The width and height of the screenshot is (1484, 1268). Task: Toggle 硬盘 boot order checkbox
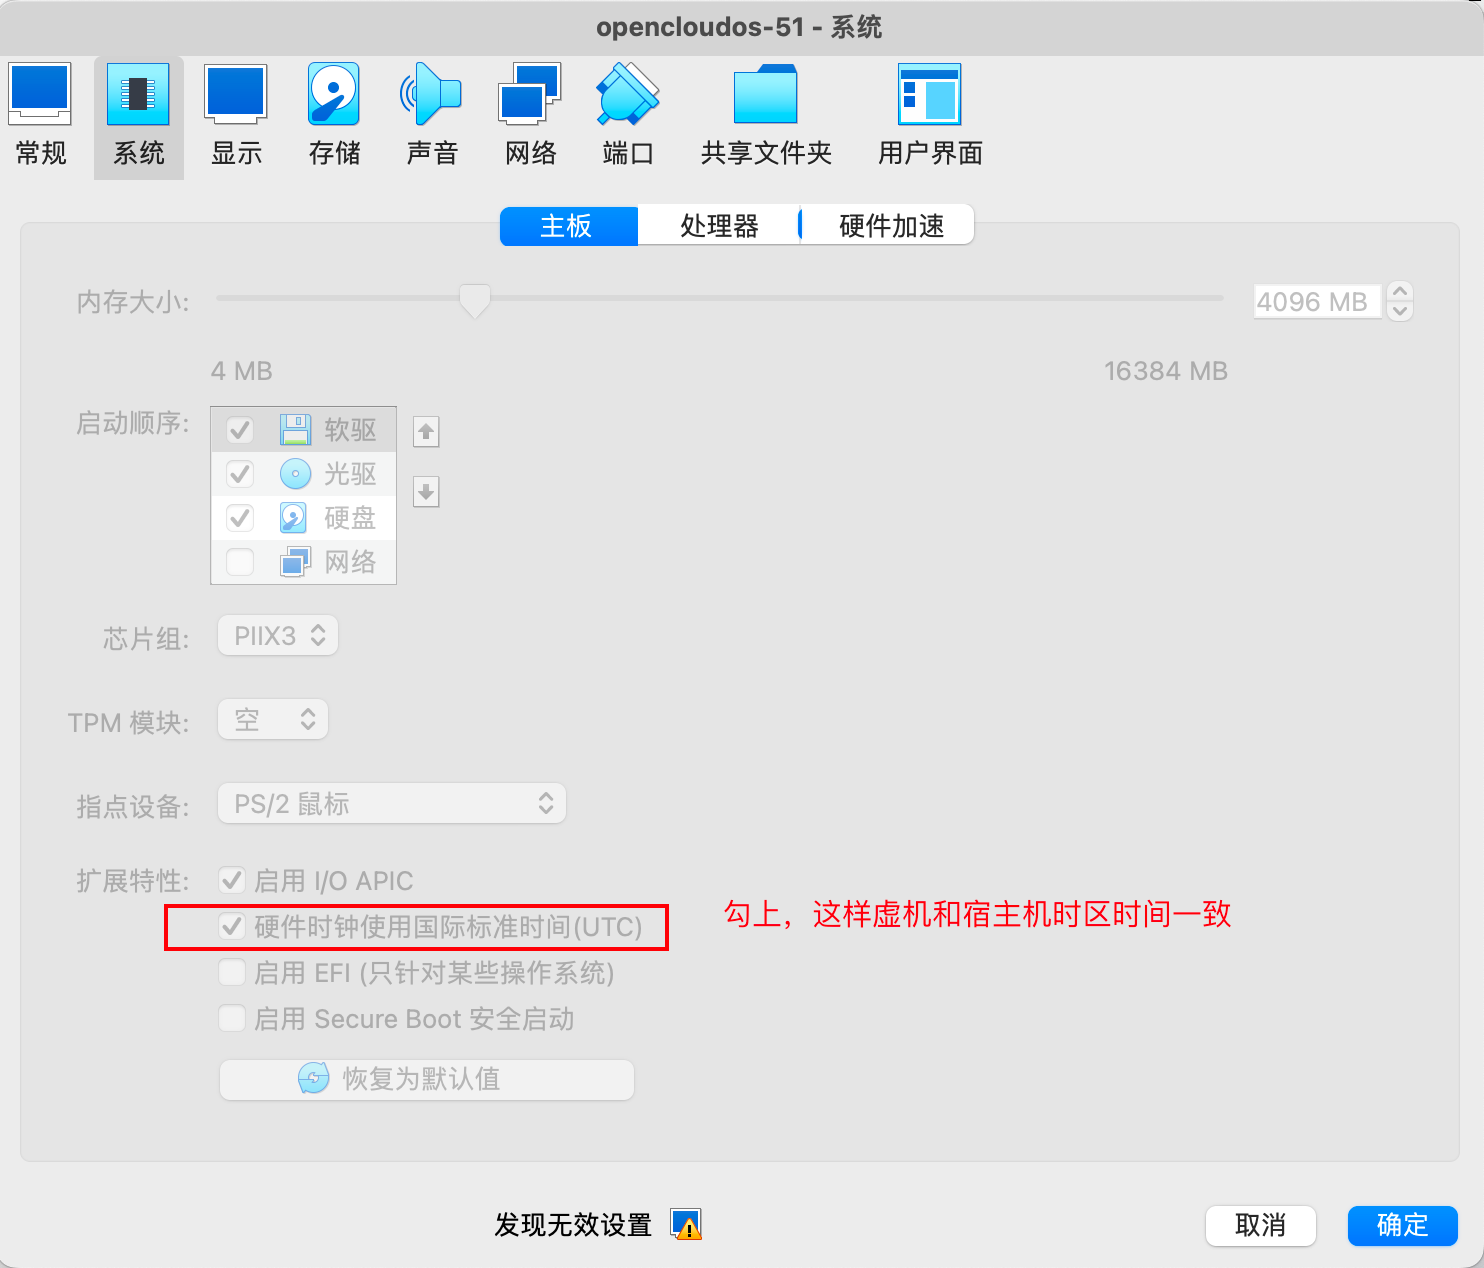click(x=240, y=518)
